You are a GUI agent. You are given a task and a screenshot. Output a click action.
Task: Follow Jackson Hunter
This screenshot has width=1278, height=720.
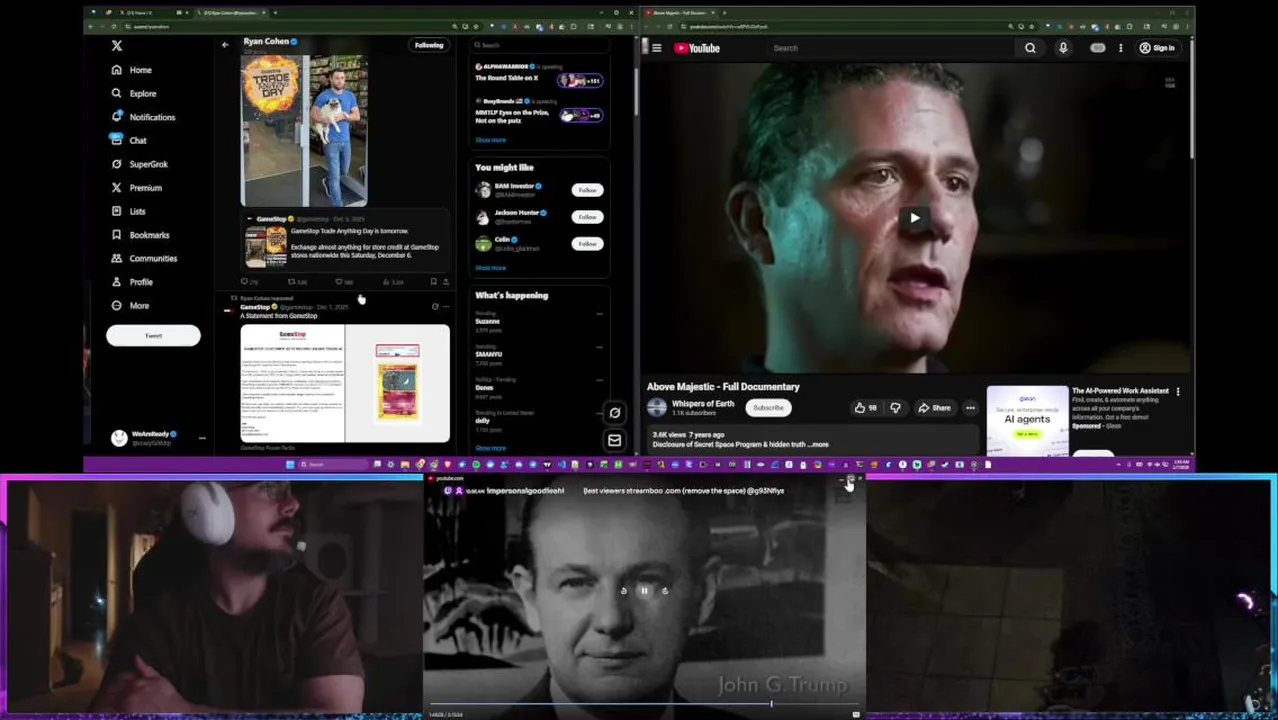(x=587, y=217)
